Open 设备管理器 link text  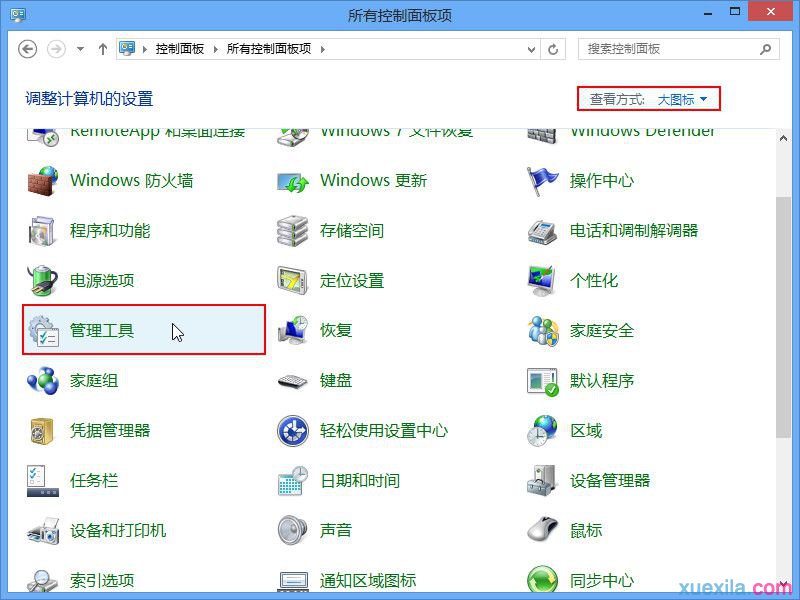coord(610,481)
